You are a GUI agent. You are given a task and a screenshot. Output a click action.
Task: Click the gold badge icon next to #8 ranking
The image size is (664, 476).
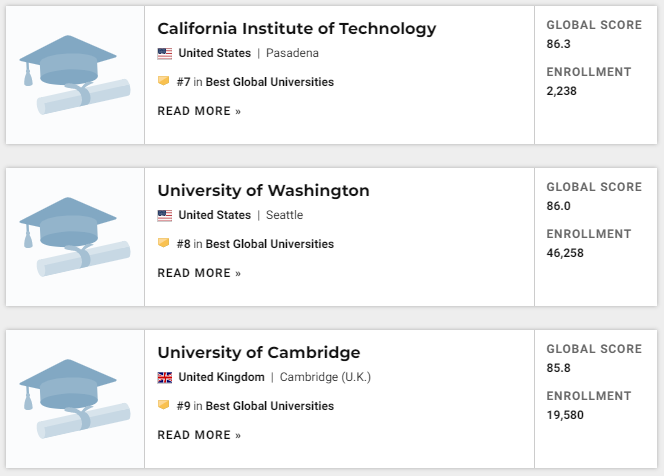point(163,243)
